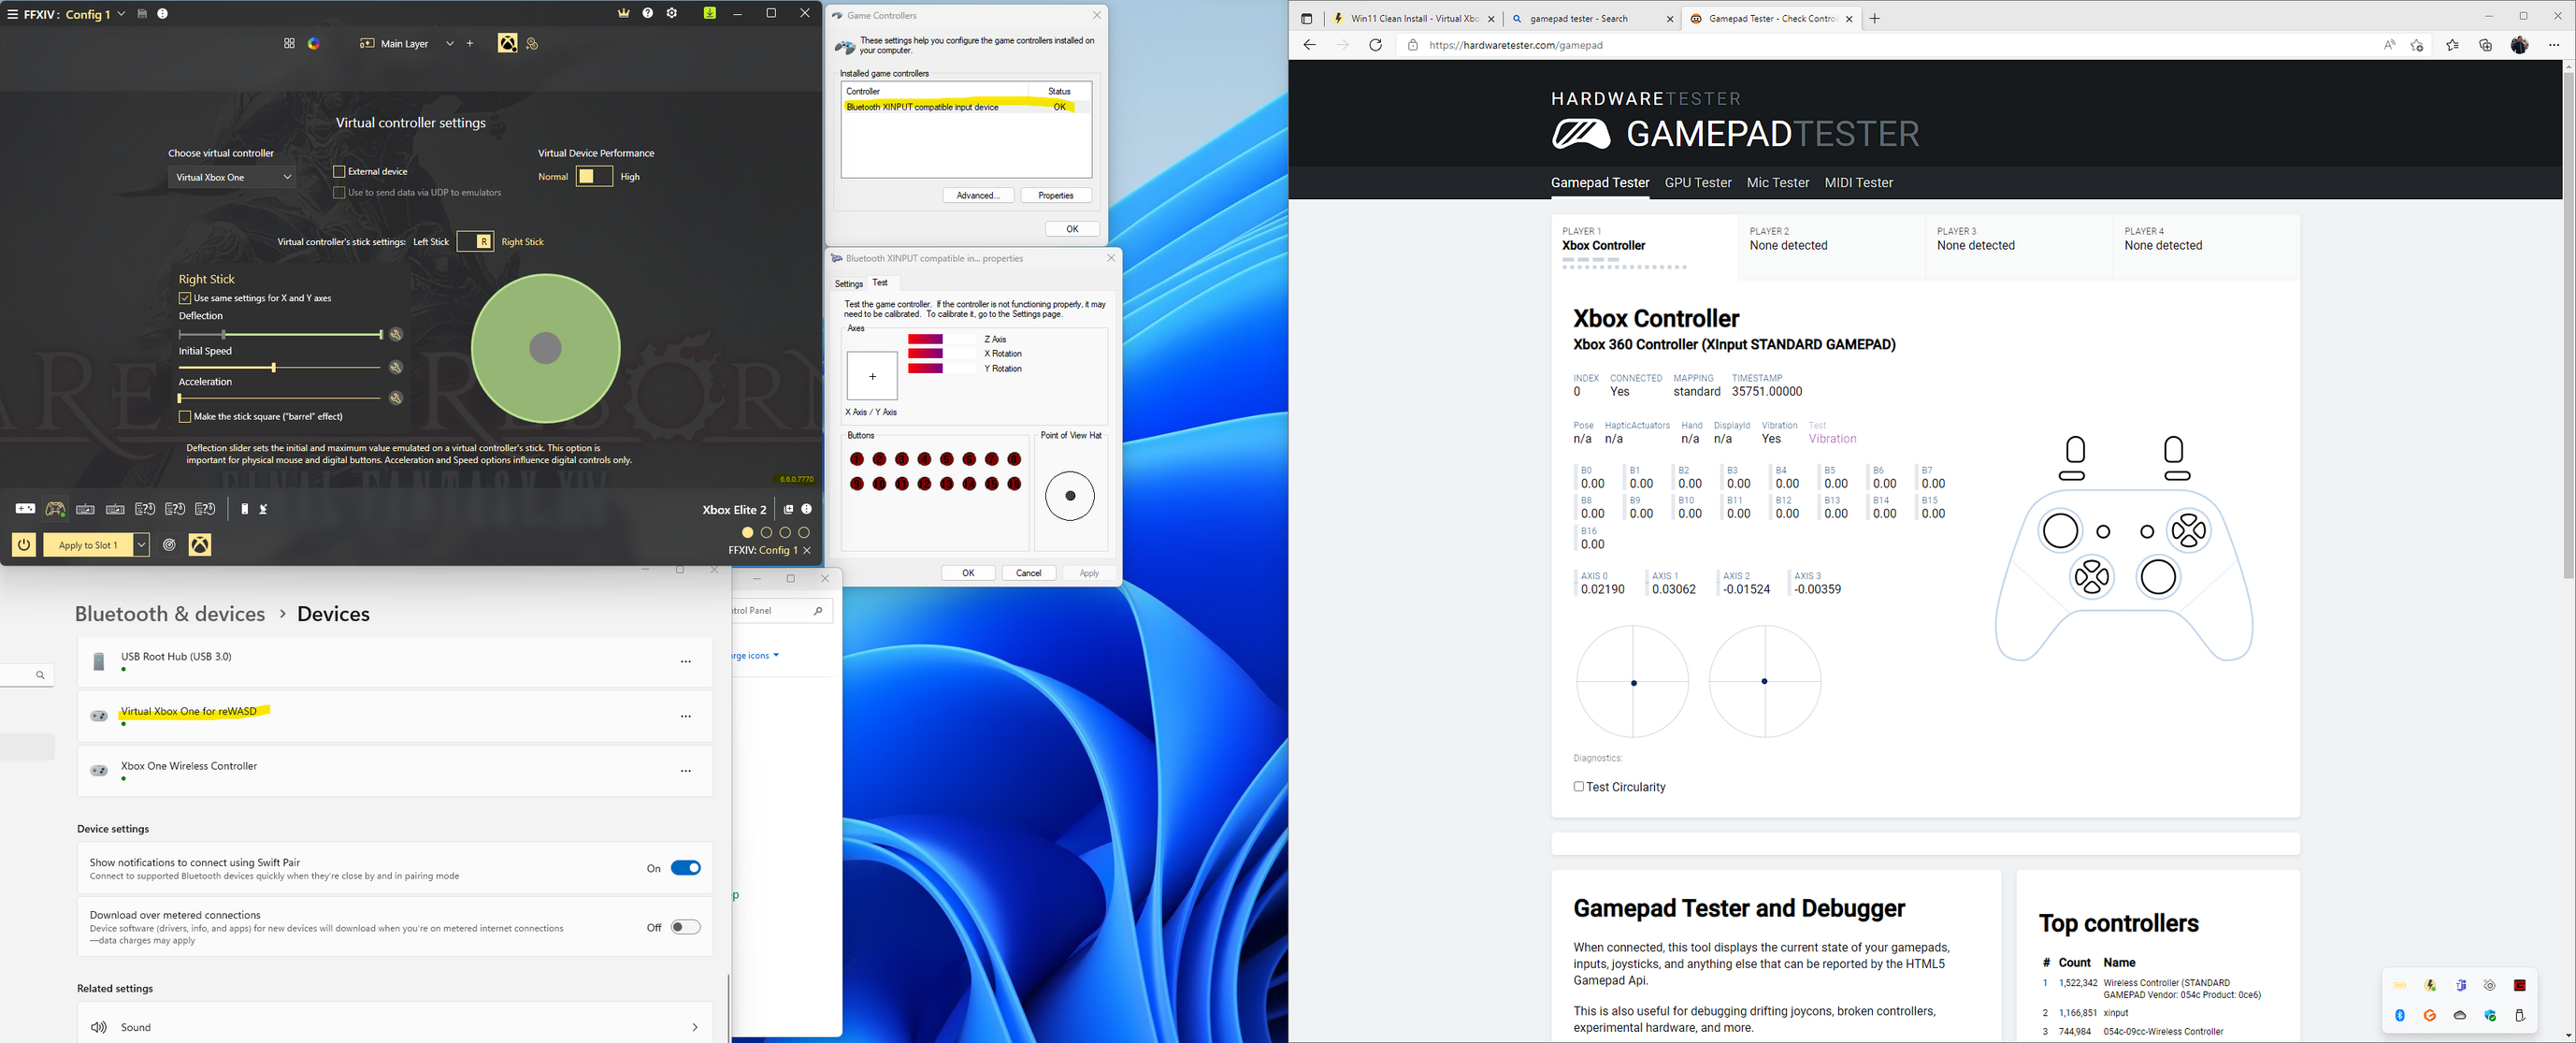Open options for USB Root Hub device

(x=686, y=662)
